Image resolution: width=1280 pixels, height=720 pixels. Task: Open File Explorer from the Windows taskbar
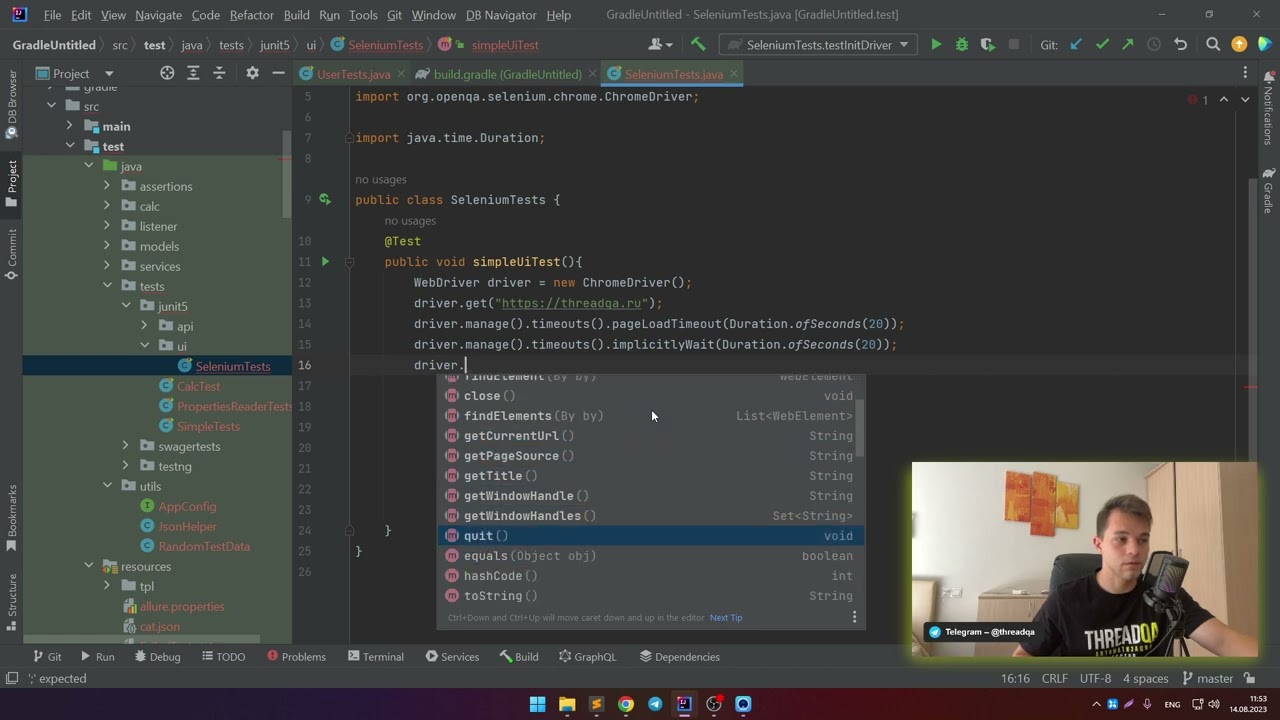click(567, 704)
